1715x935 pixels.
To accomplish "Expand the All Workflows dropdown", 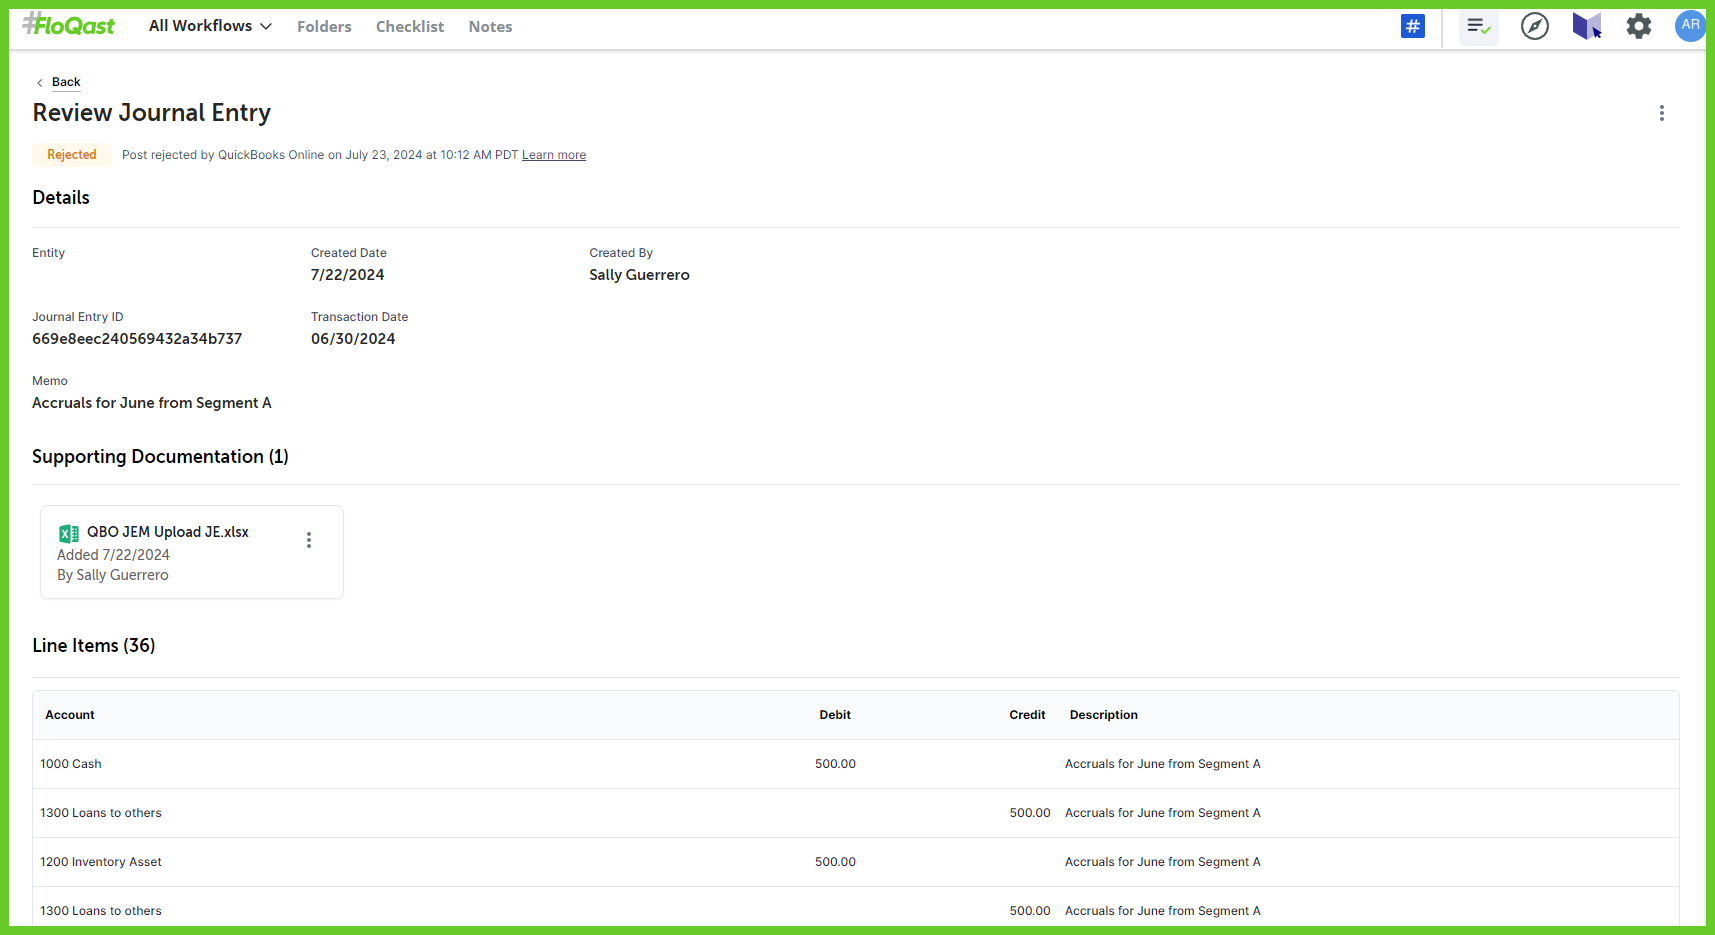I will coord(210,26).
